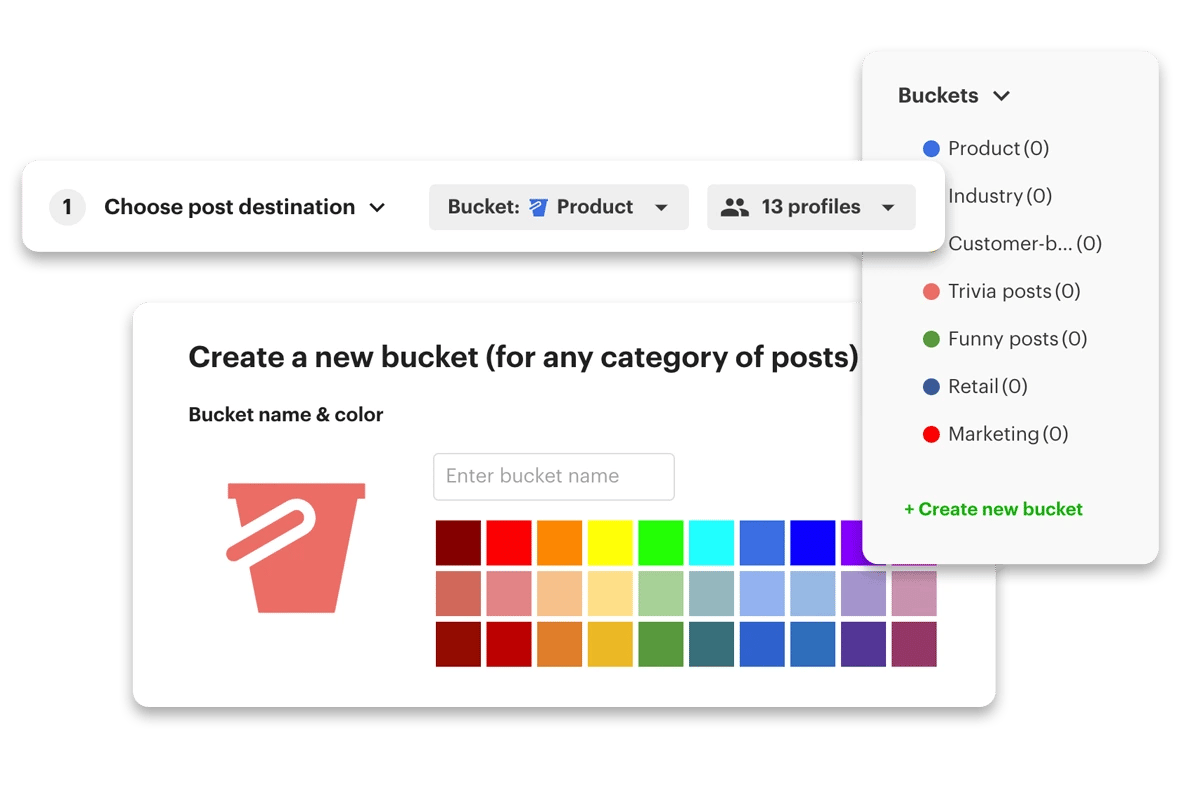The image size is (1200, 800).
Task: Click the profiles people icon
Action: pos(736,206)
